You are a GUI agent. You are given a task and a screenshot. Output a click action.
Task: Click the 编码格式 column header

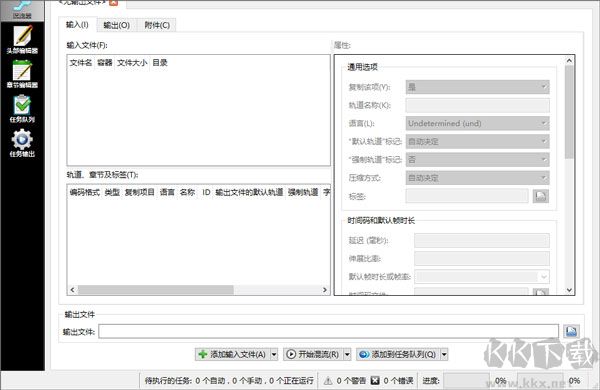[85, 192]
